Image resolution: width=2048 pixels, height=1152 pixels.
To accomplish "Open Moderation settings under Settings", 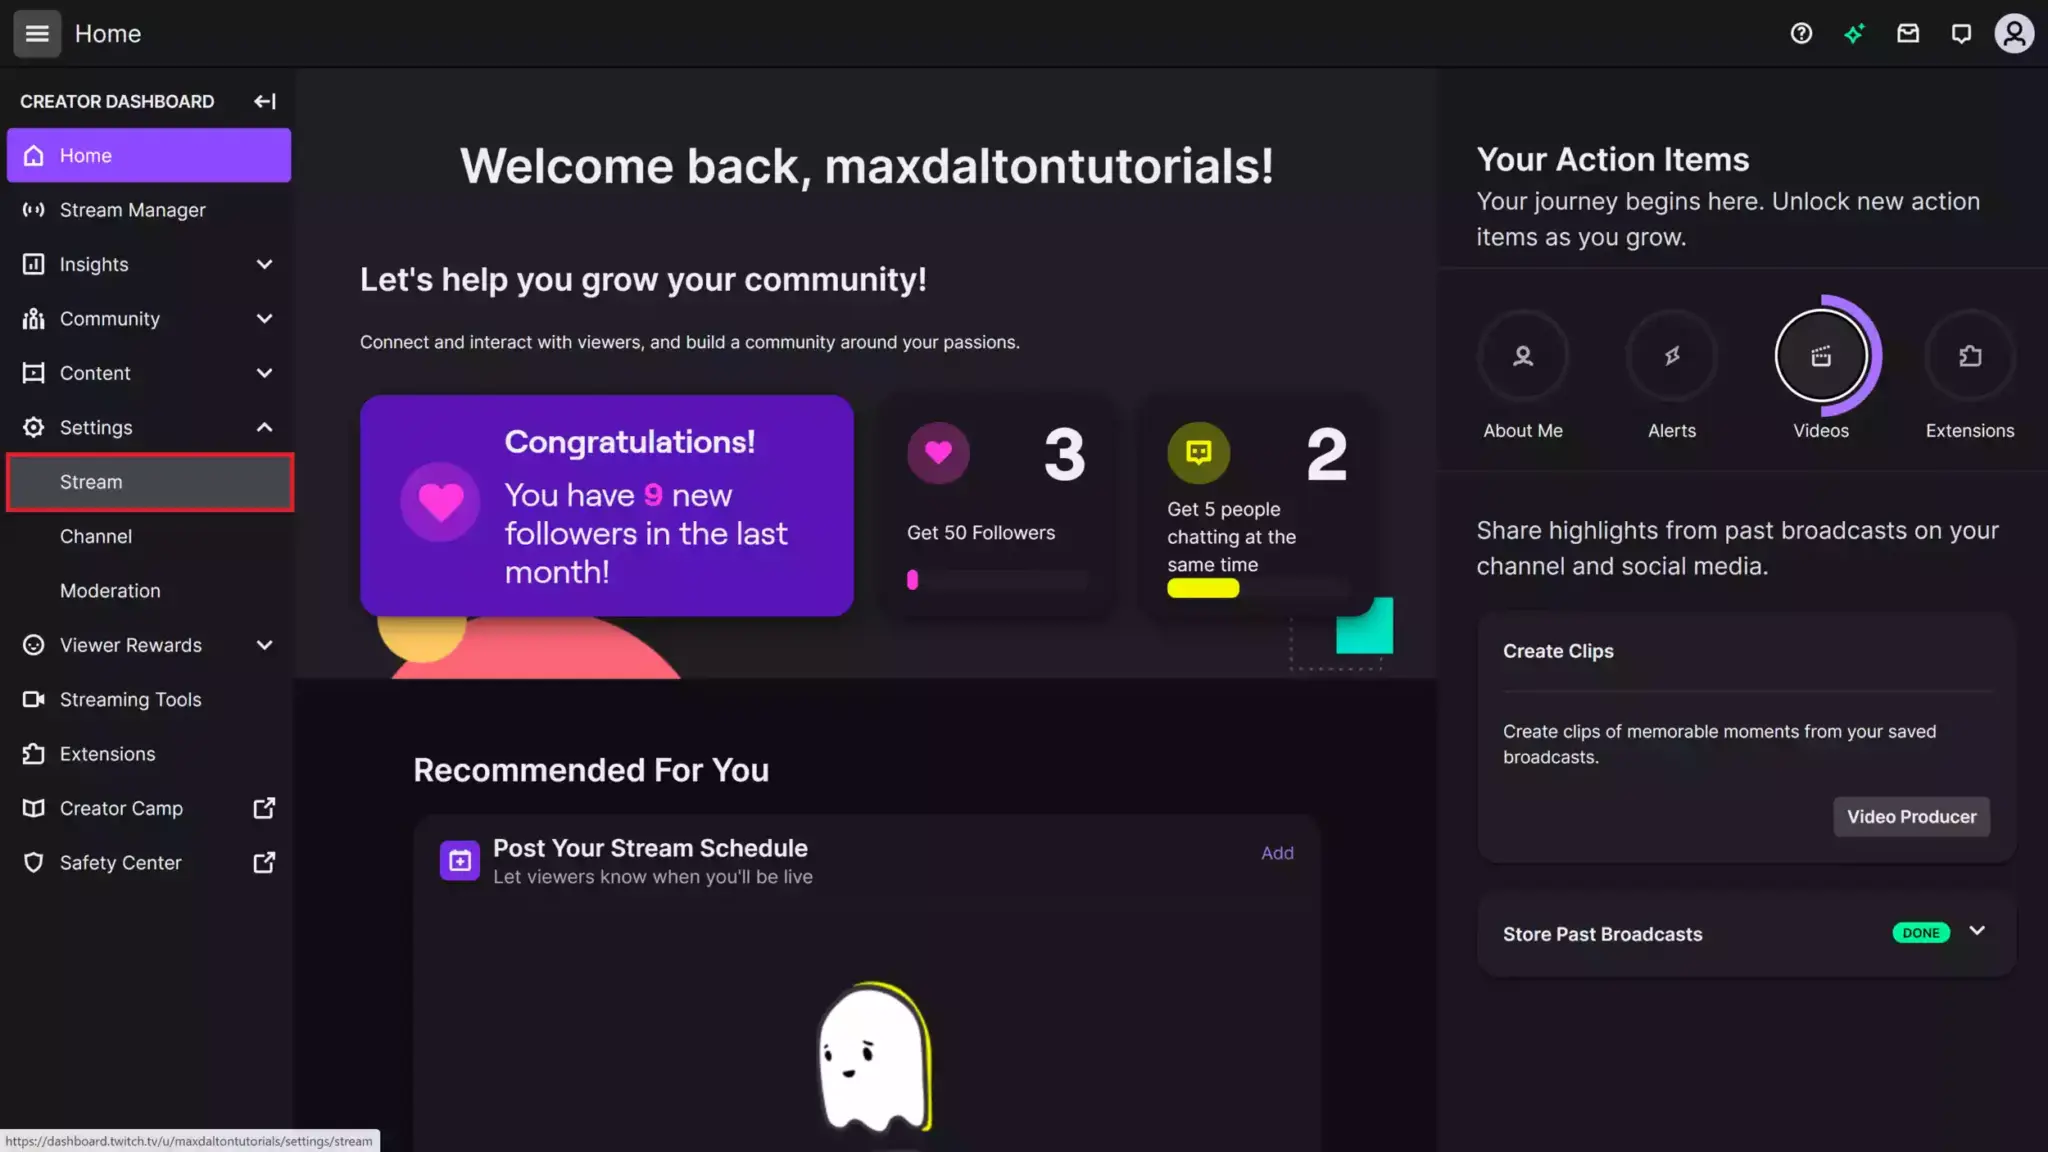I will click(x=149, y=591).
